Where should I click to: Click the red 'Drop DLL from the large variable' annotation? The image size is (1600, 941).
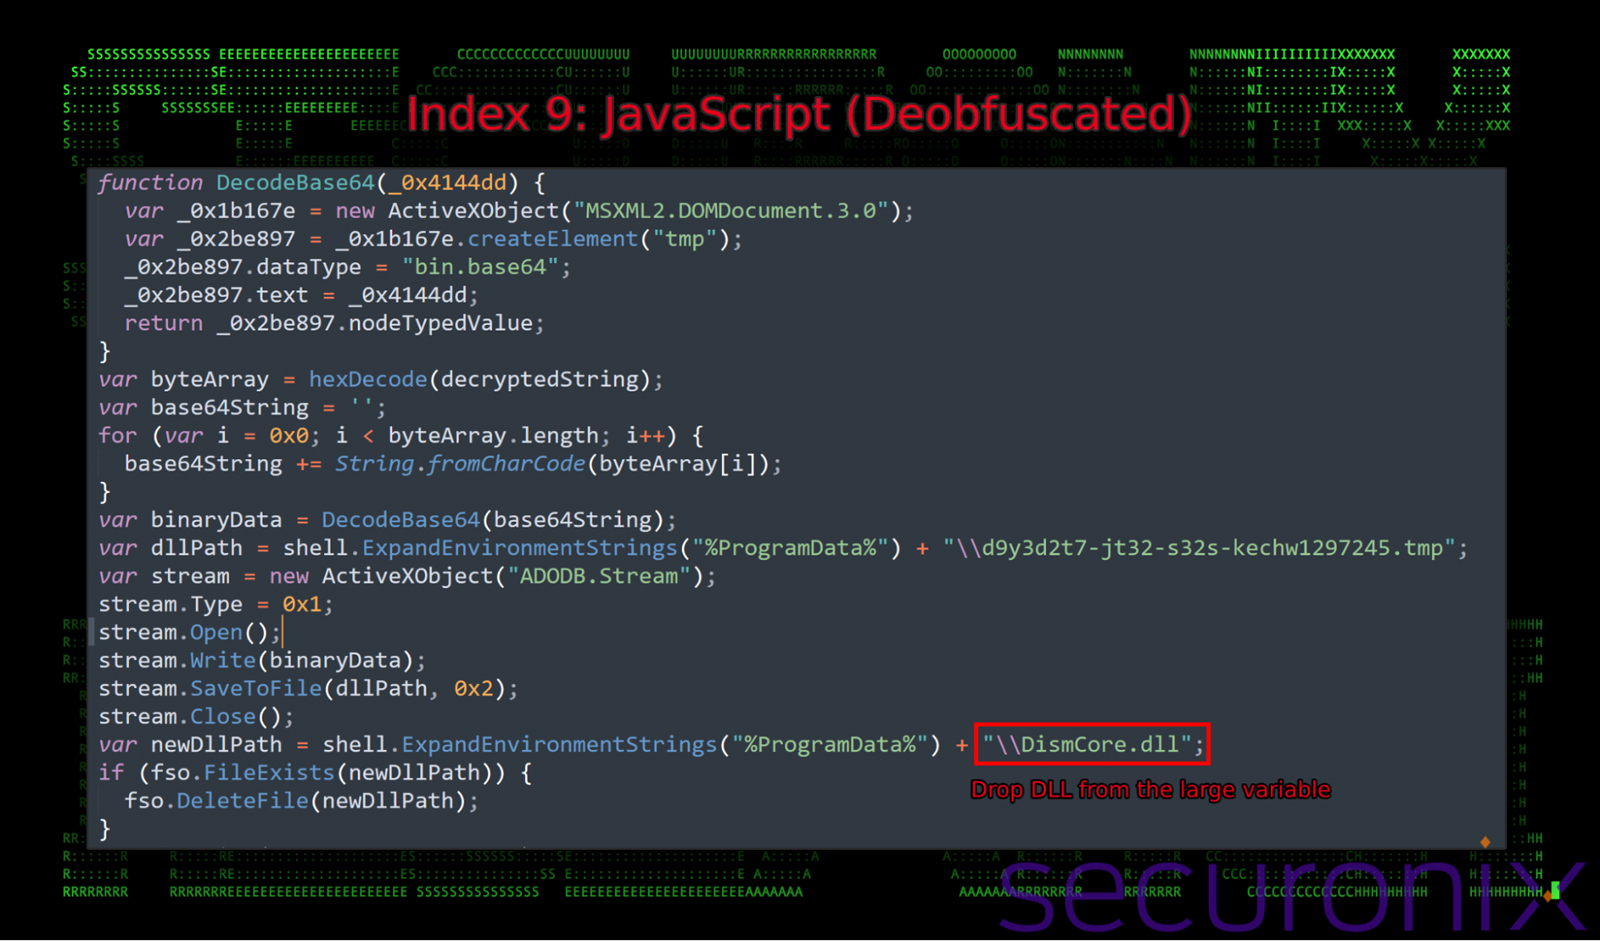tap(1150, 790)
